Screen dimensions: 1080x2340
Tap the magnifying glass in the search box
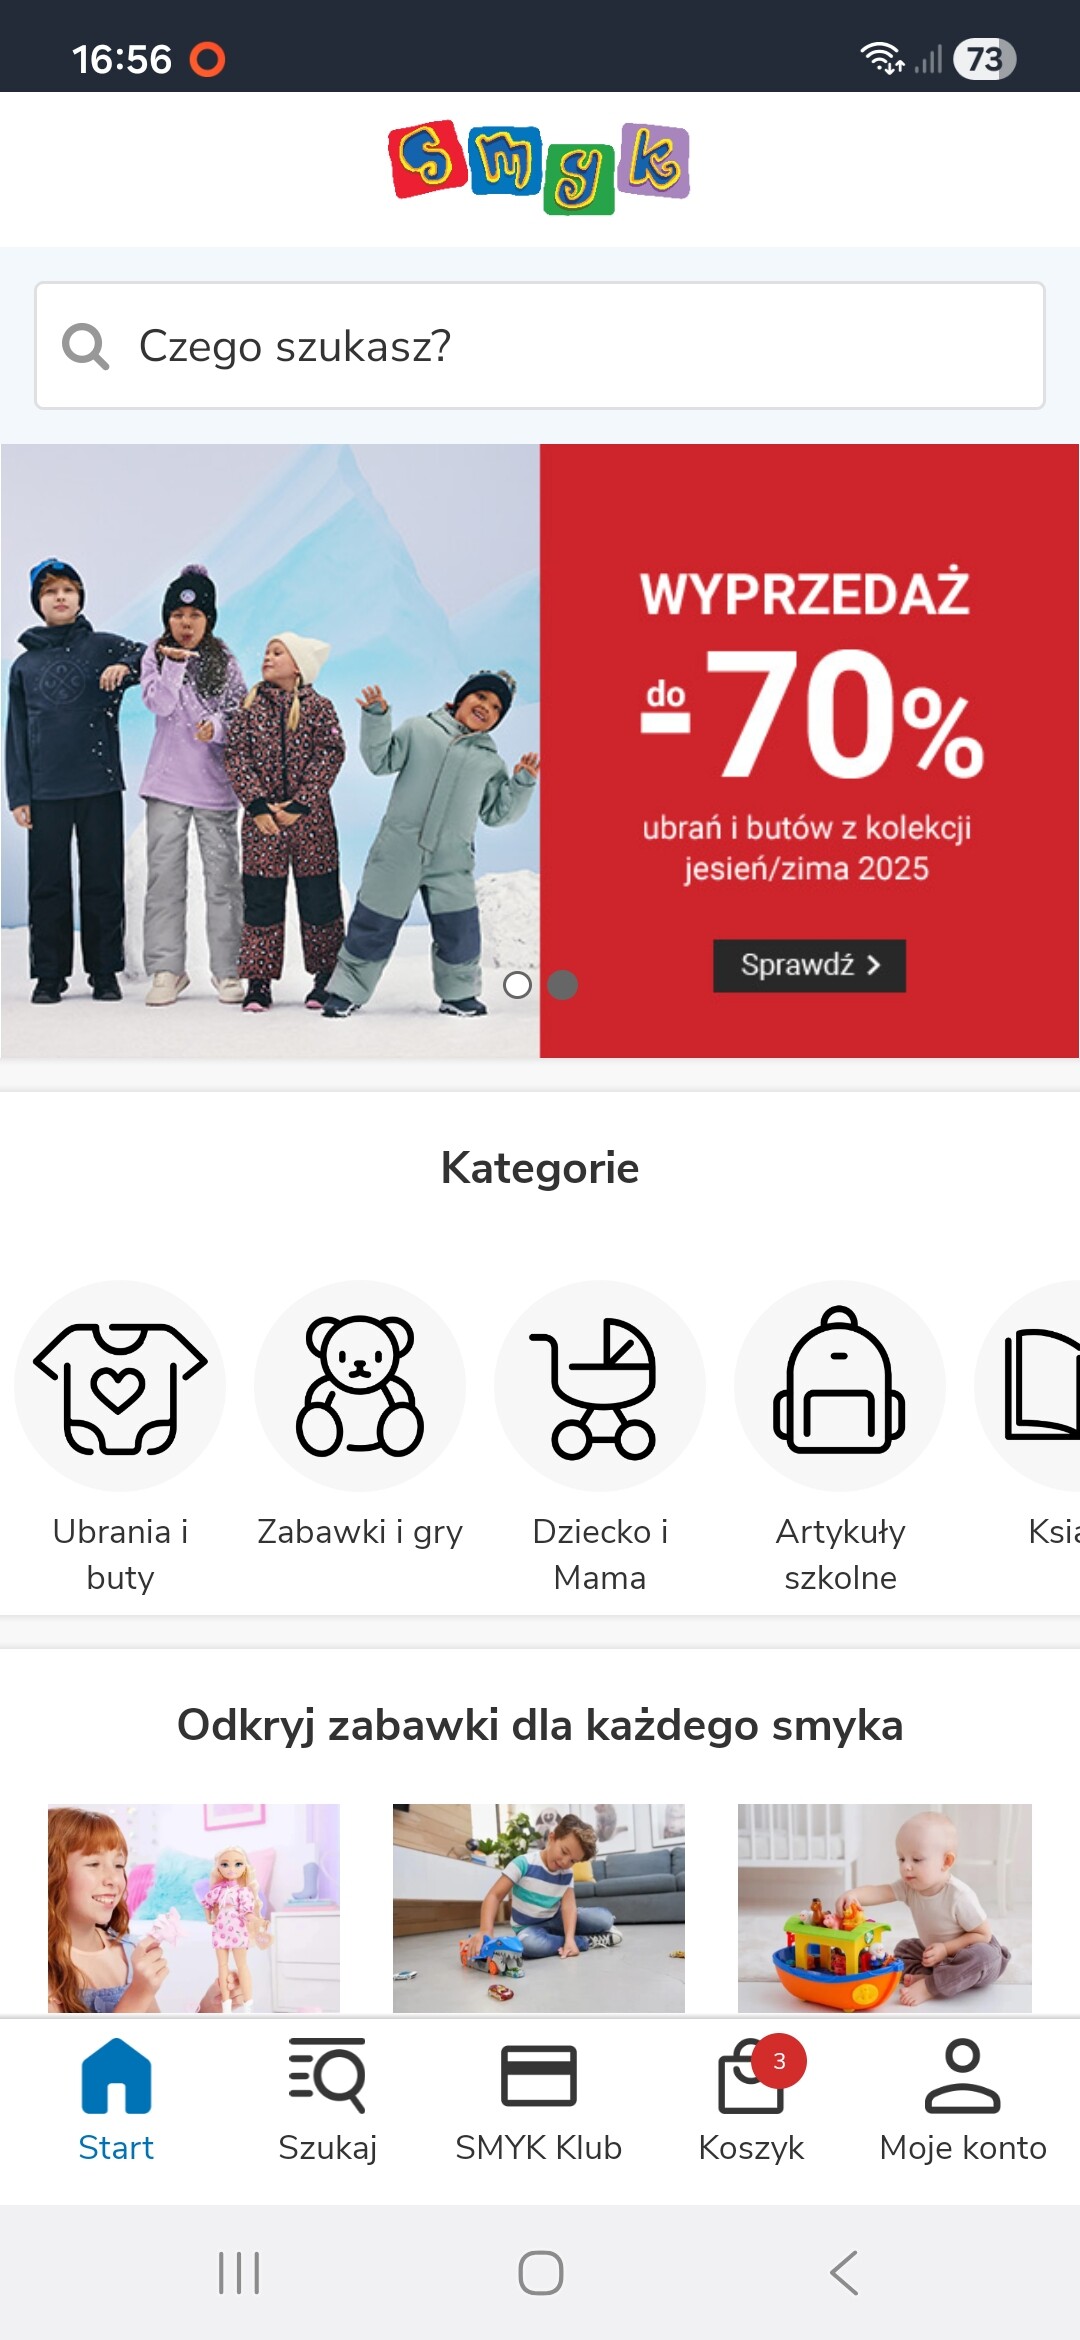click(86, 347)
